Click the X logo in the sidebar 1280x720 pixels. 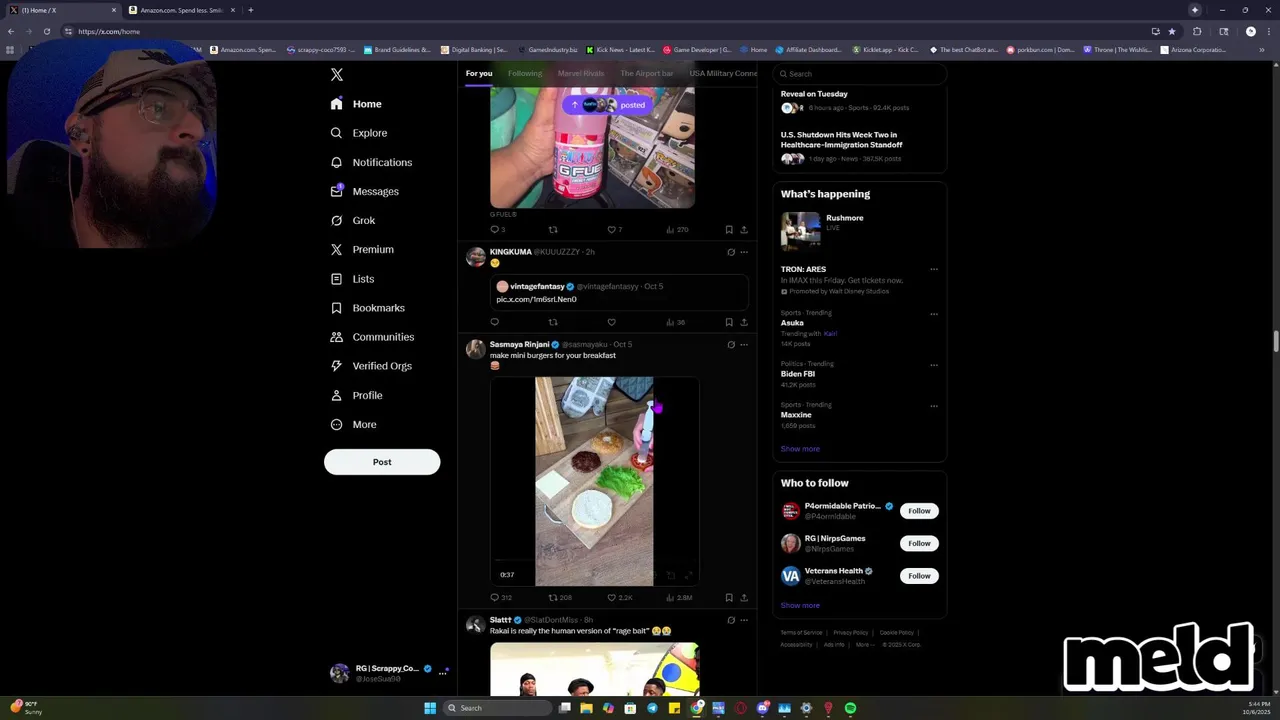[x=337, y=75]
